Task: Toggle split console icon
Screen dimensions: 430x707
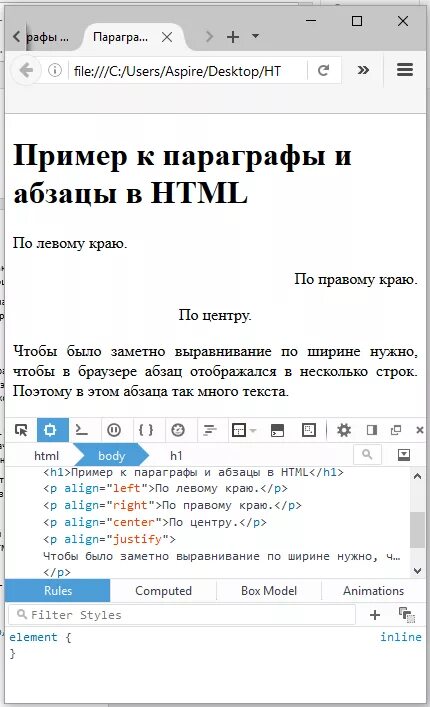Action: click(277, 430)
